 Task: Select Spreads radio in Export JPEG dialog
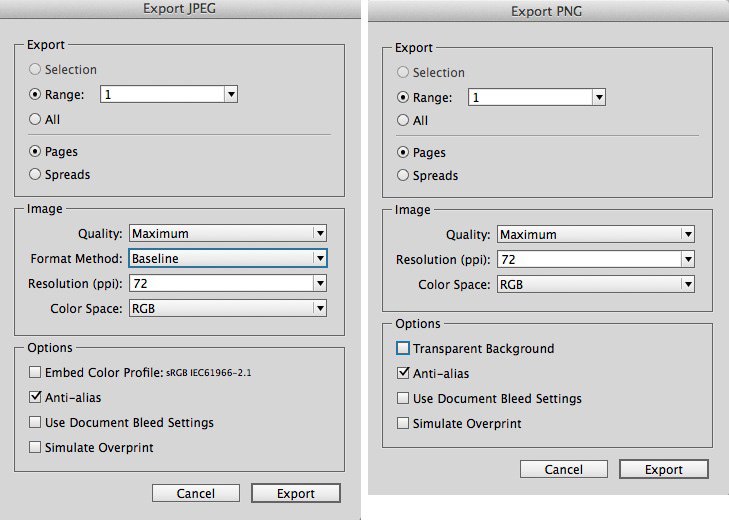pos(35,174)
